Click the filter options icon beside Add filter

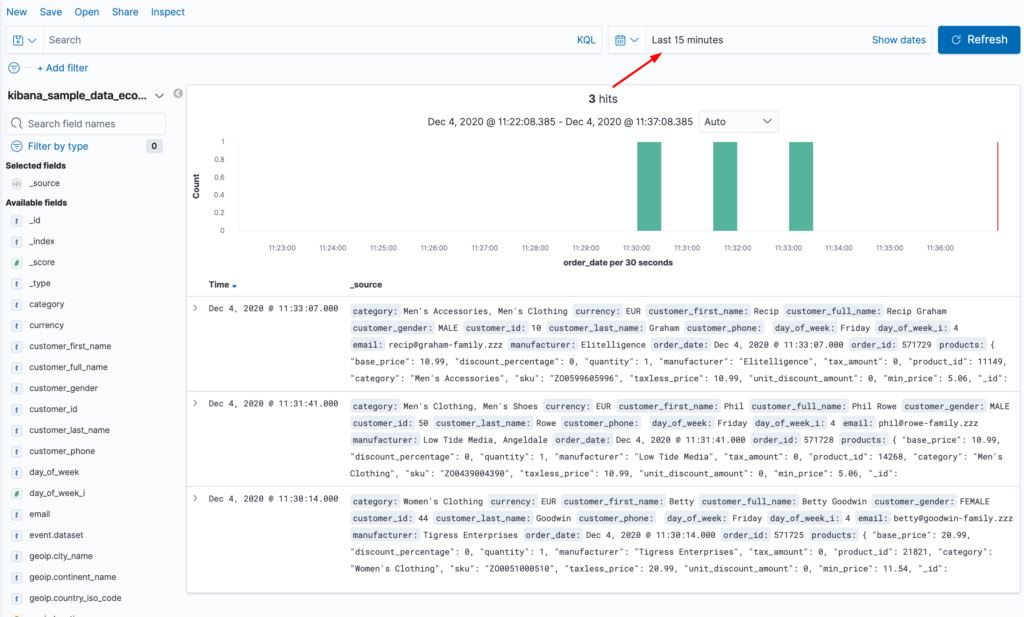click(14, 68)
